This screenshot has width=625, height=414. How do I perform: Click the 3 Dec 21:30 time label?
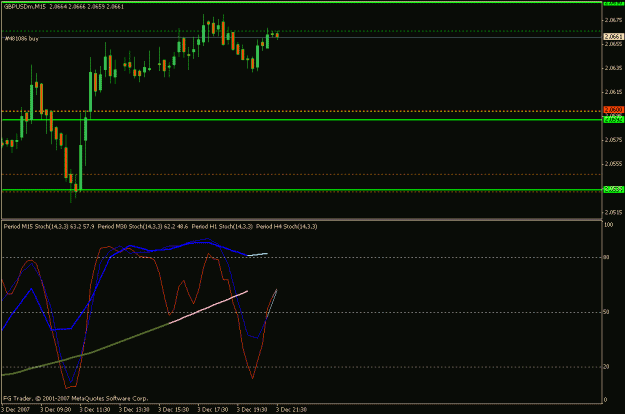tap(291, 409)
